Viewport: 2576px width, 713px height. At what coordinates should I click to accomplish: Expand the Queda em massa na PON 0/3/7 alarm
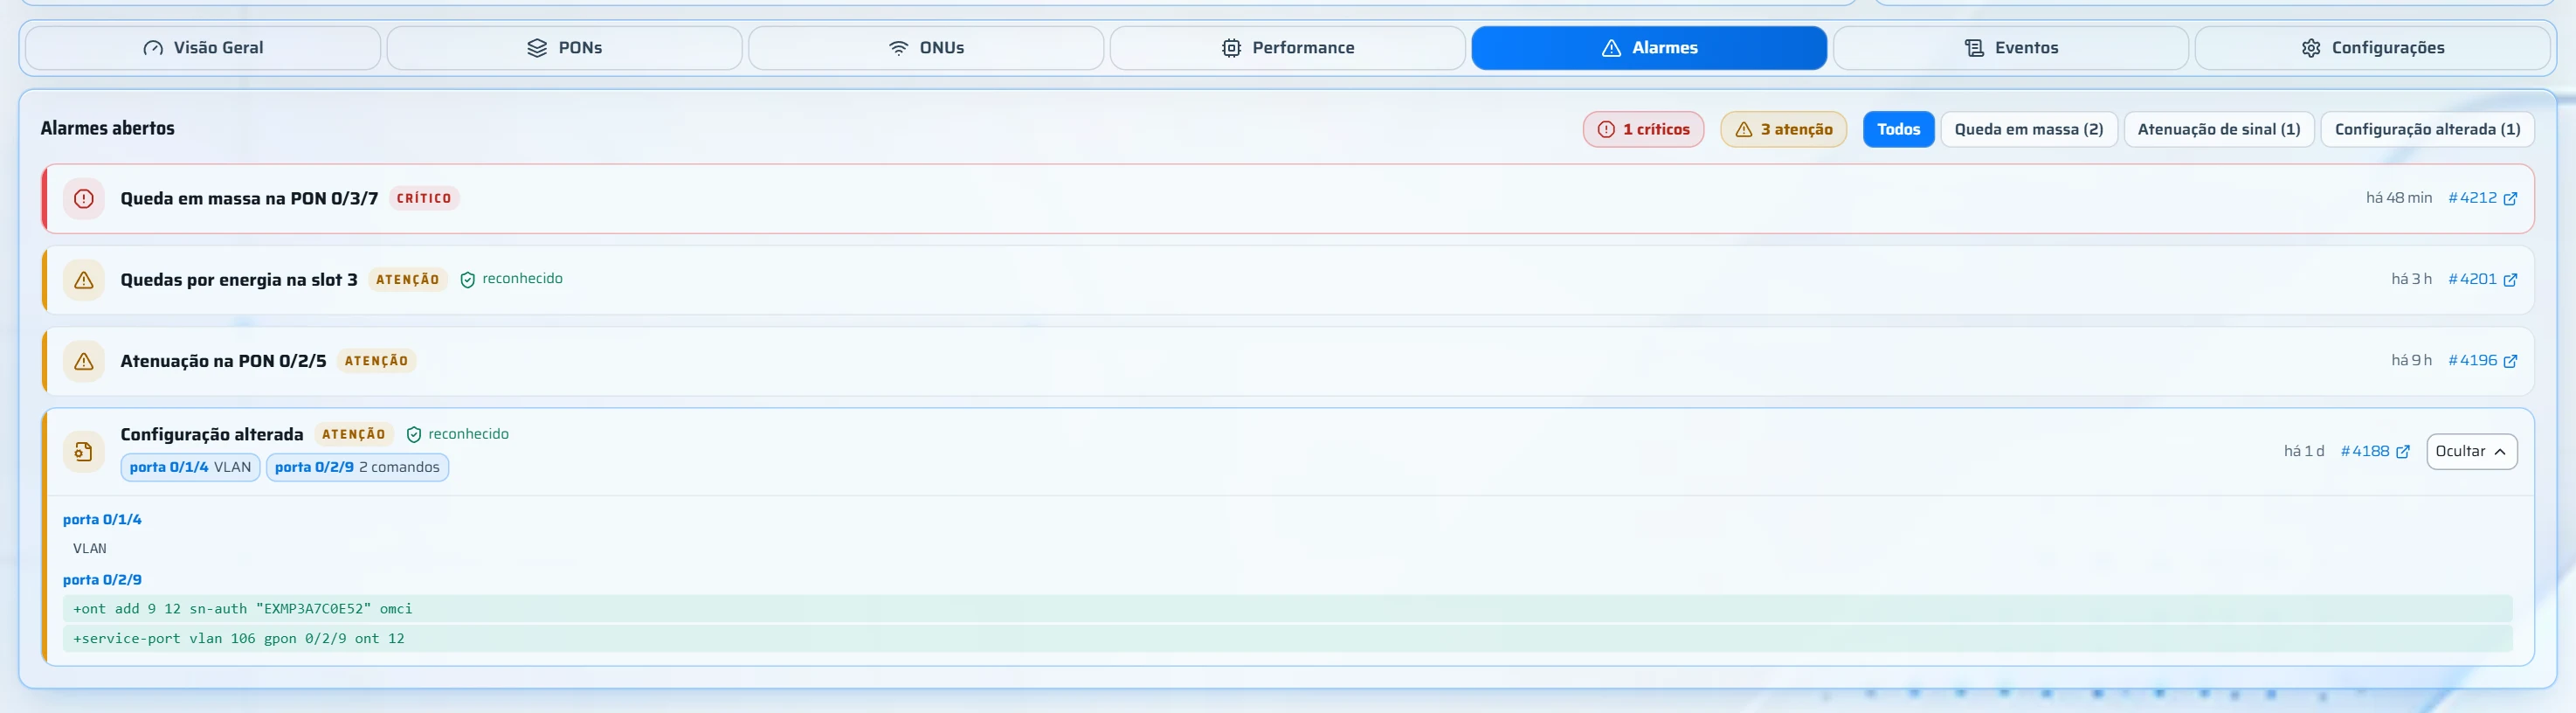[1290, 198]
